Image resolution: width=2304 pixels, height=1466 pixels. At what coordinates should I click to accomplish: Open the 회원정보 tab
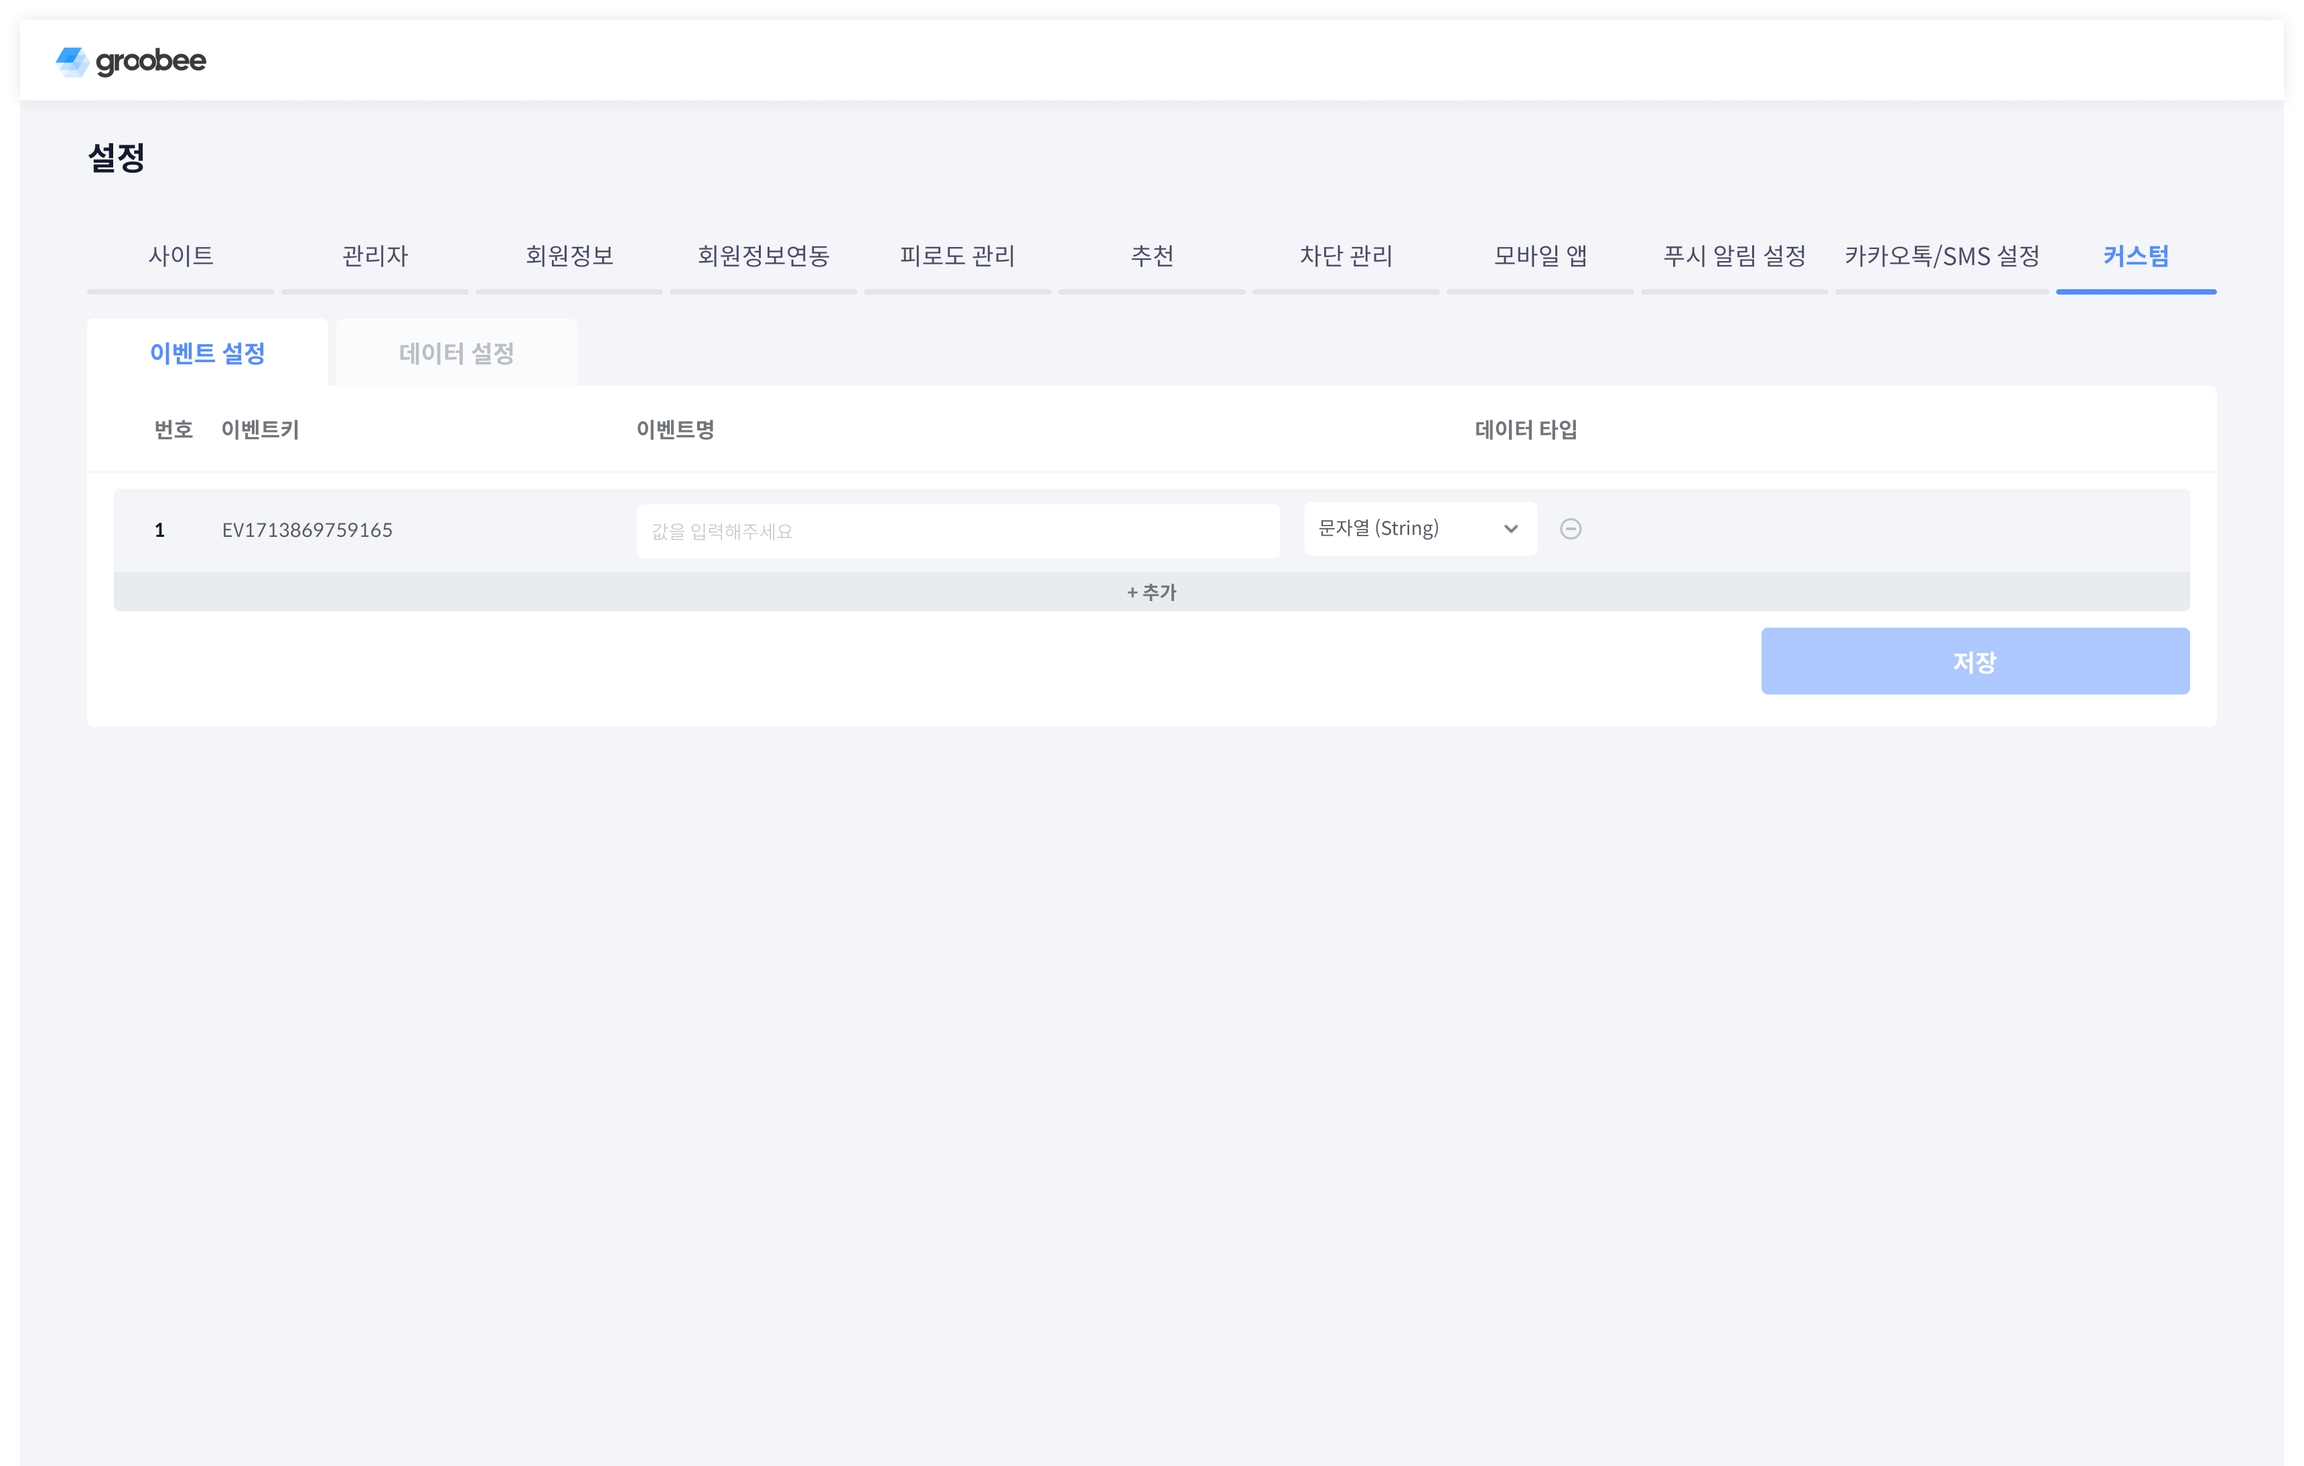[x=569, y=256]
